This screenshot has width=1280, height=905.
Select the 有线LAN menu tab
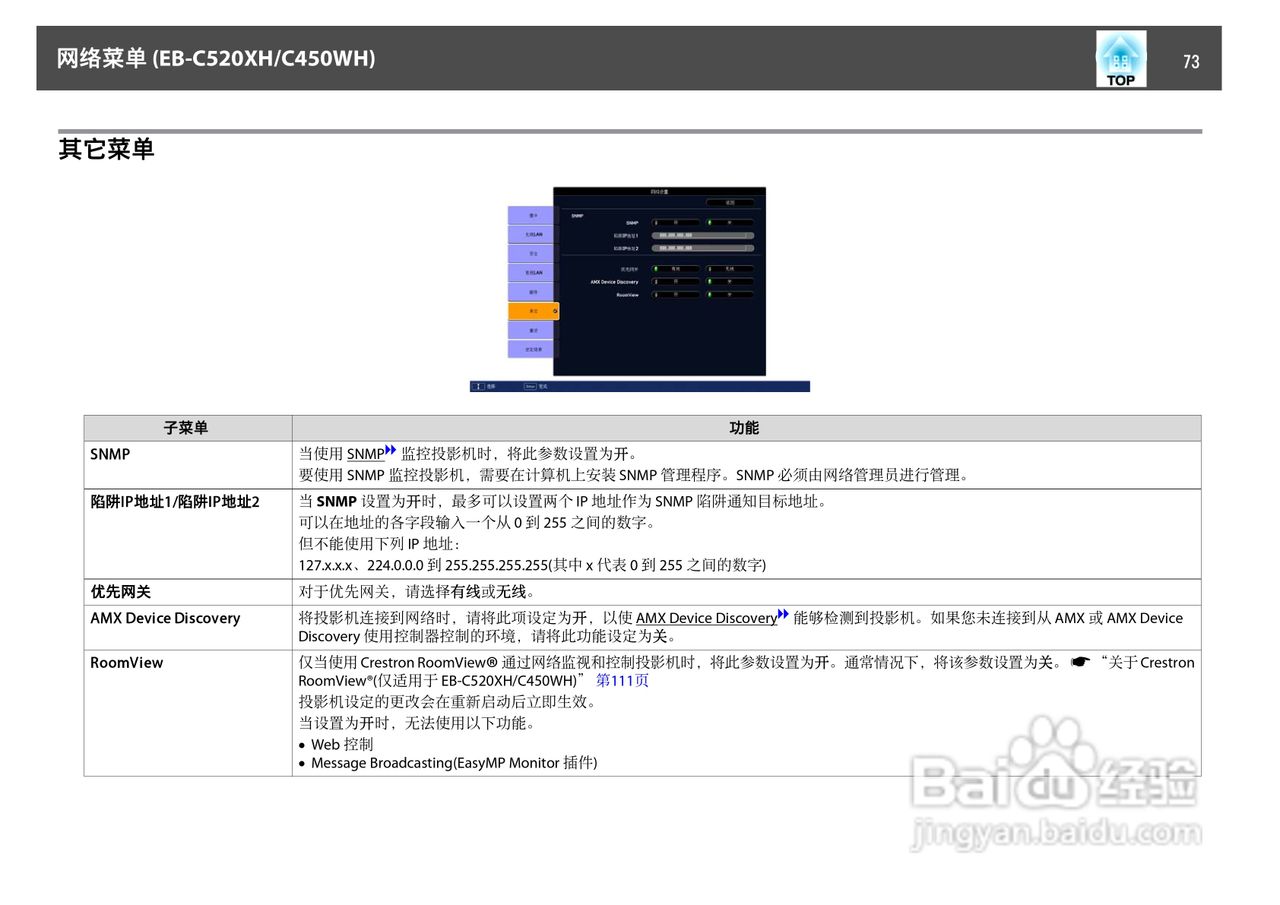coord(530,272)
